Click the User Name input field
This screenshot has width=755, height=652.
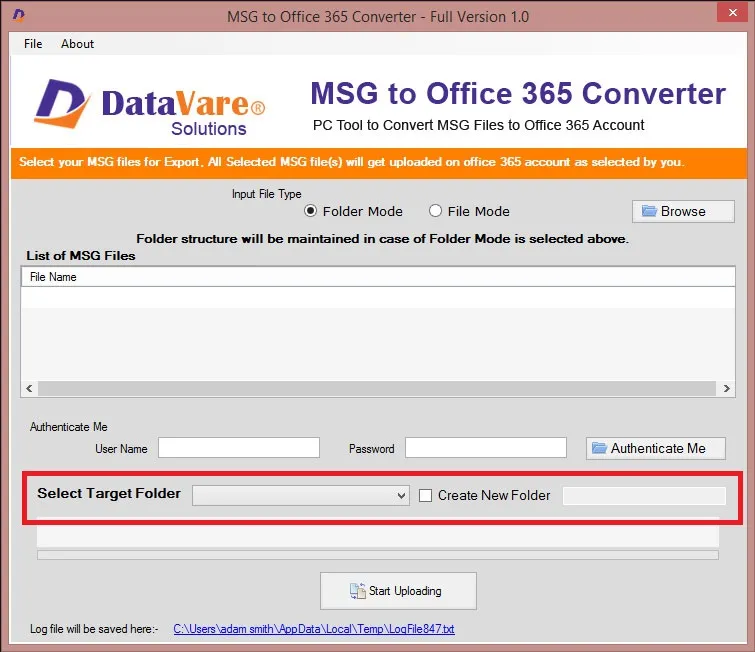tap(239, 448)
